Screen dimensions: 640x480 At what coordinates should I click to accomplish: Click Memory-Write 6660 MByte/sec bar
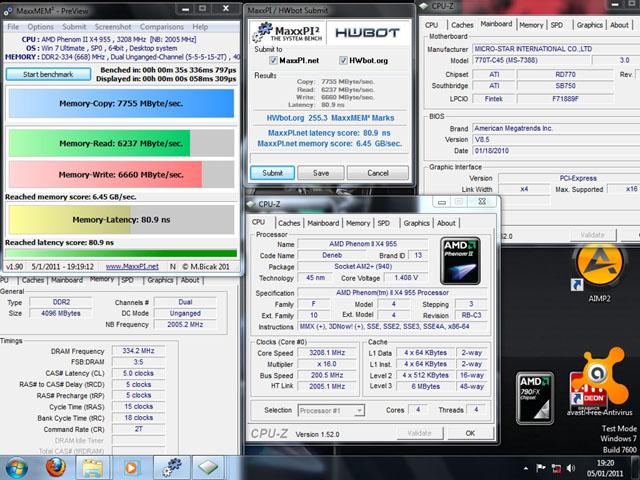point(121,175)
